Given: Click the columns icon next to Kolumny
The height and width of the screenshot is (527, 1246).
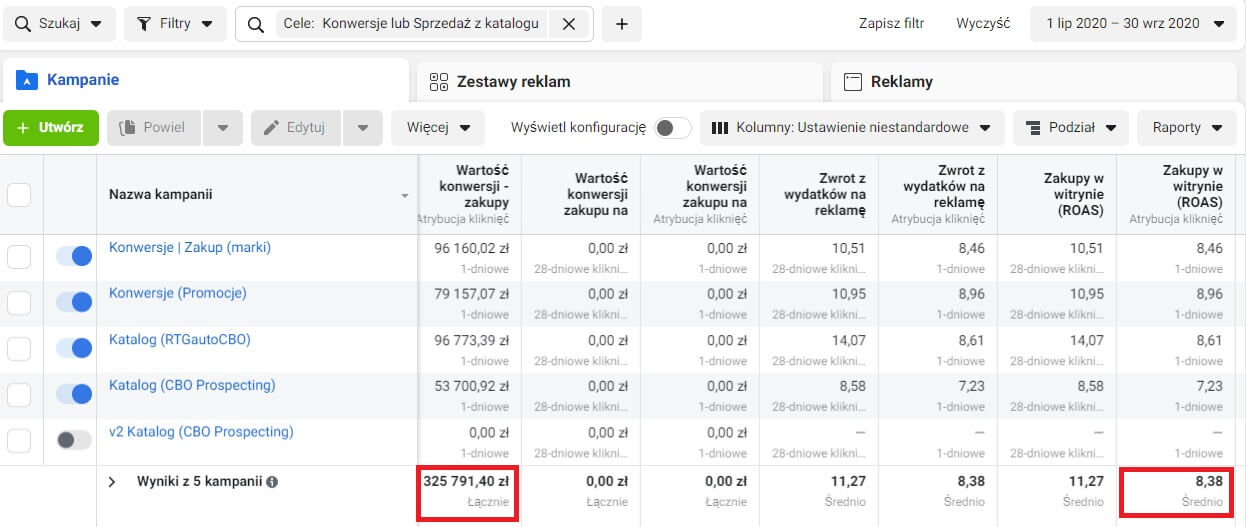Looking at the screenshot, I should [x=720, y=128].
